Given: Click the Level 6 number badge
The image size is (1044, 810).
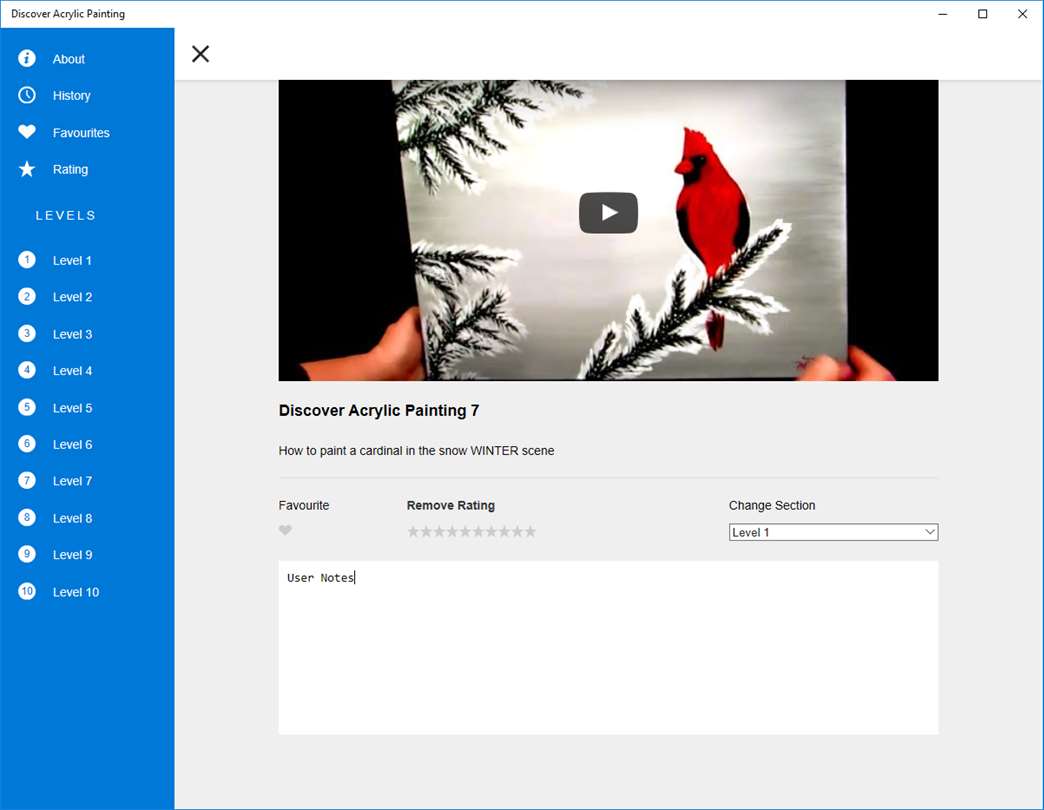Looking at the screenshot, I should [27, 443].
